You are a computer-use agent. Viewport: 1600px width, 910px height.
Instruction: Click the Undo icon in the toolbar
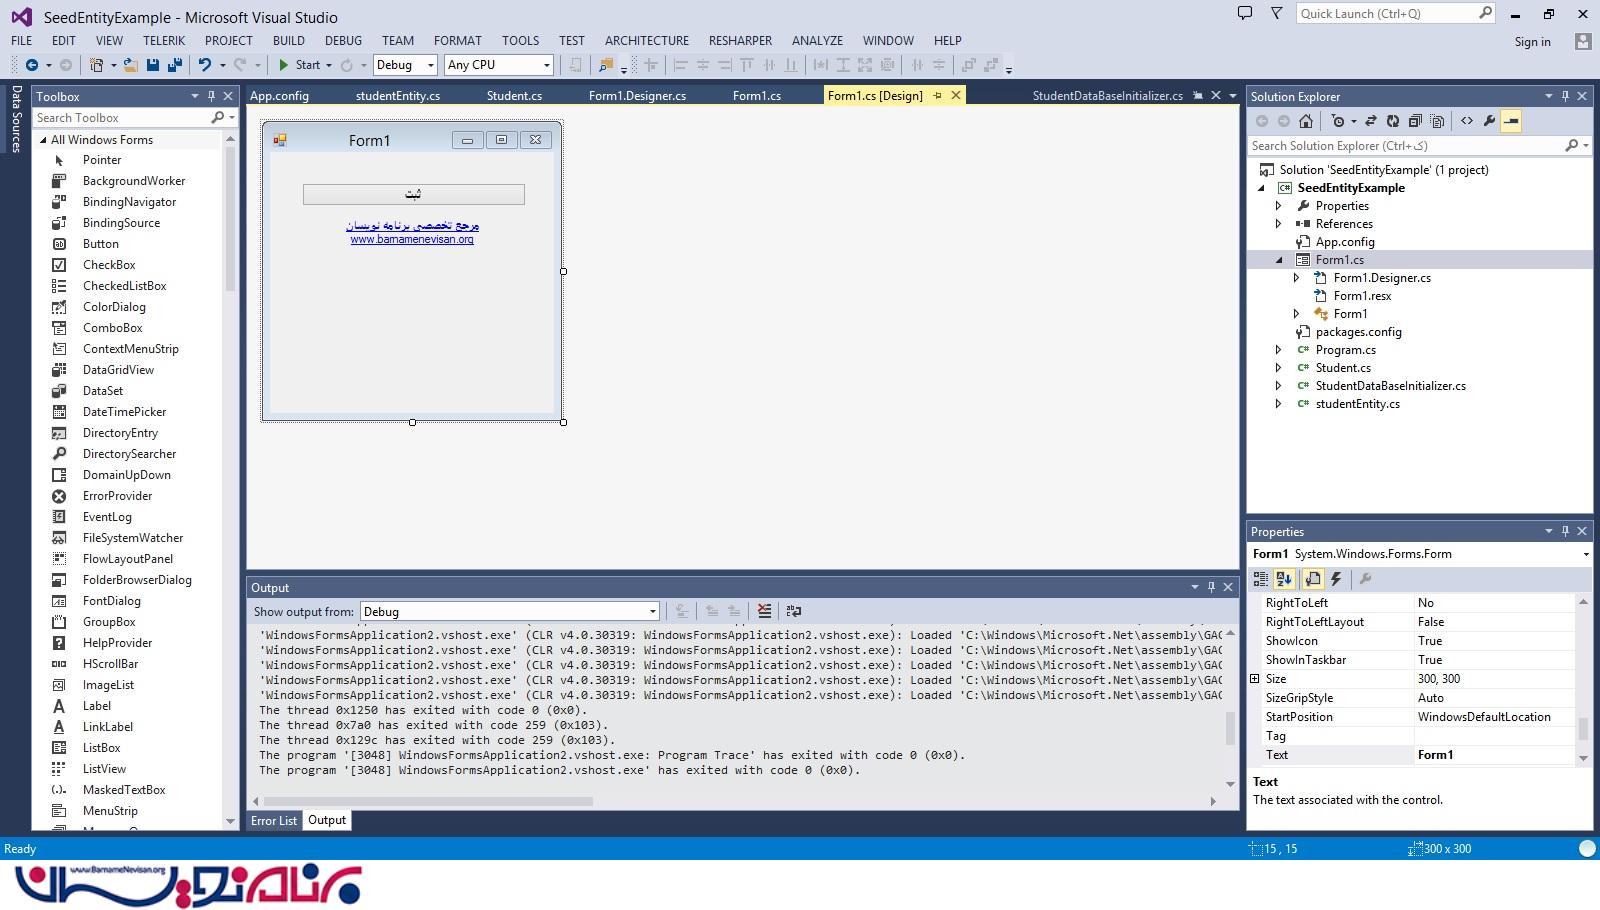click(205, 65)
